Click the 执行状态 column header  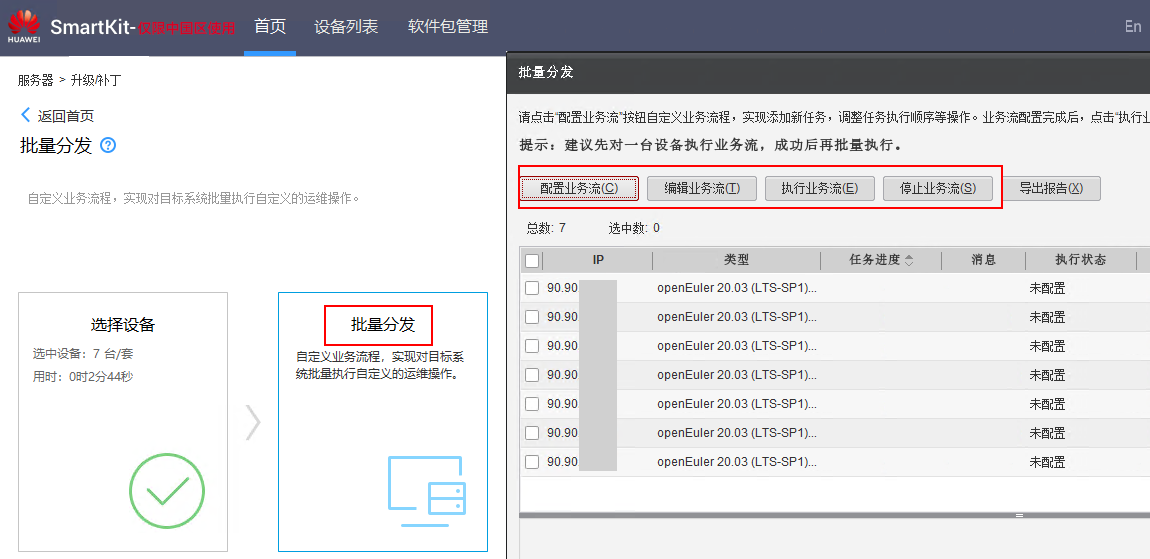1080,260
